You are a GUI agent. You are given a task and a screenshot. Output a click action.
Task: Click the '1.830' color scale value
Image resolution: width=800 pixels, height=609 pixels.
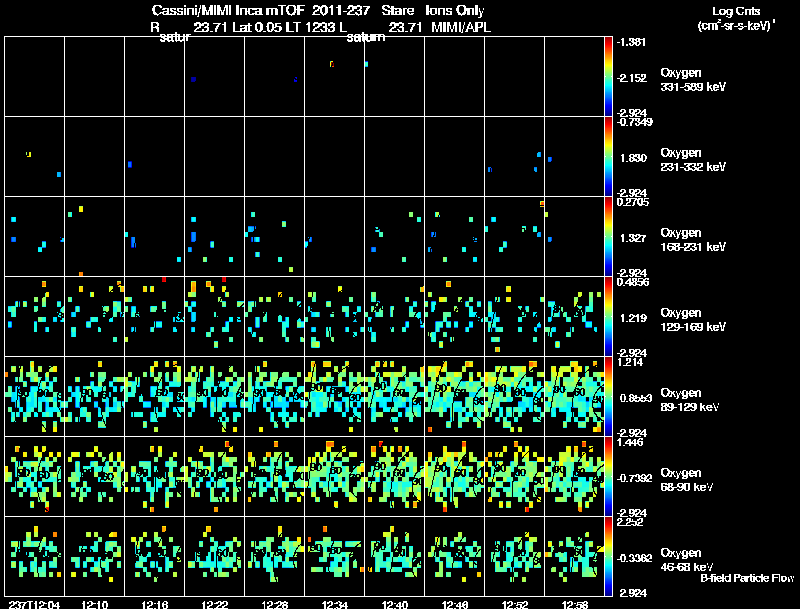(633, 158)
